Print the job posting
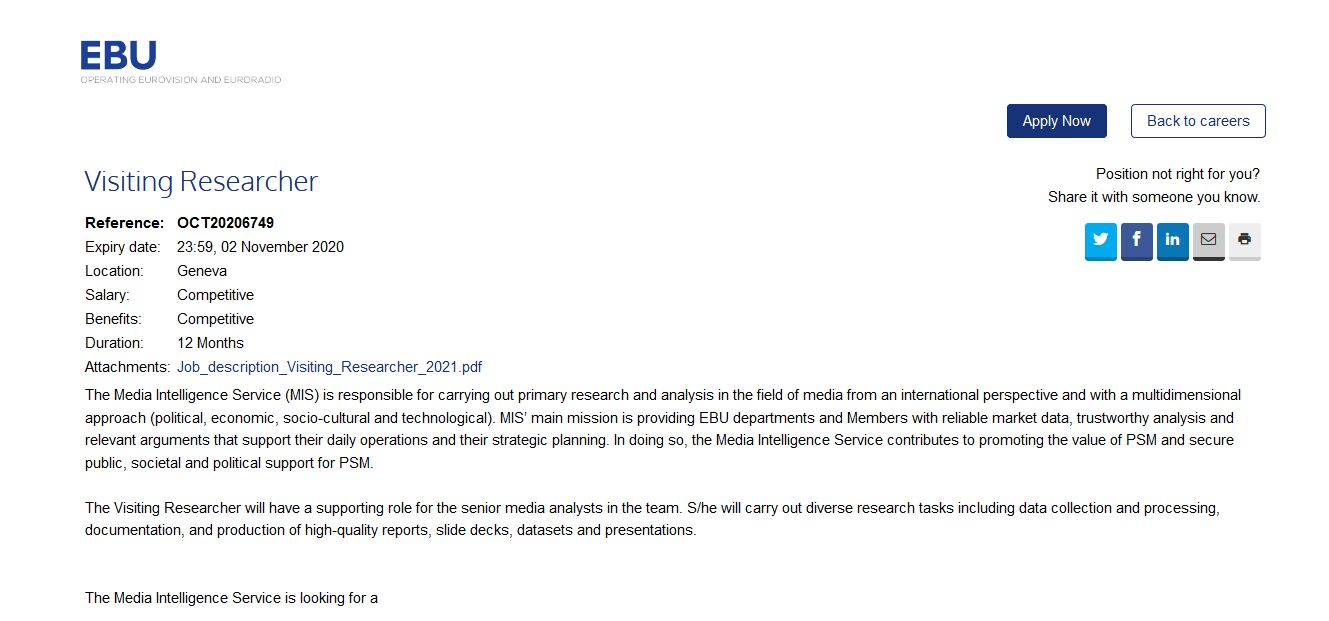The width and height of the screenshot is (1329, 621). click(x=1244, y=240)
